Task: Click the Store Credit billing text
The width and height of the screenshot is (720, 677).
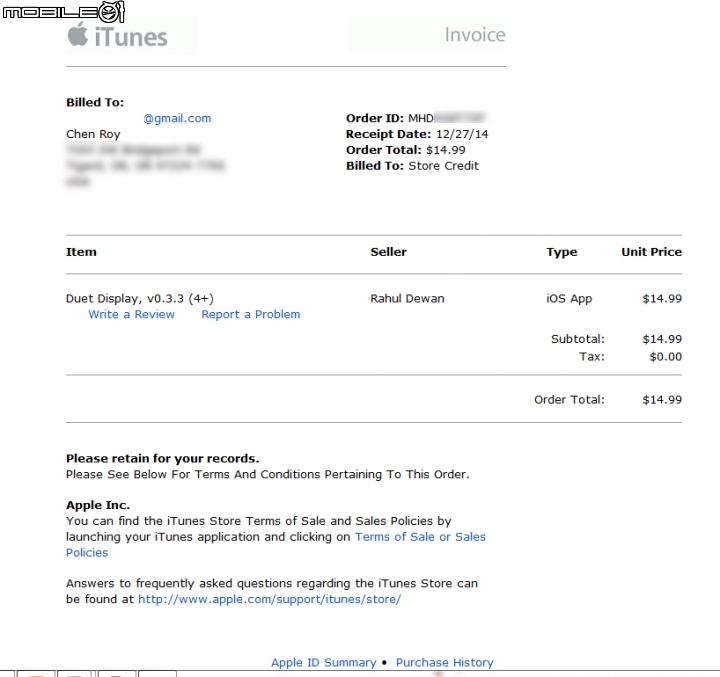Action: (x=444, y=166)
